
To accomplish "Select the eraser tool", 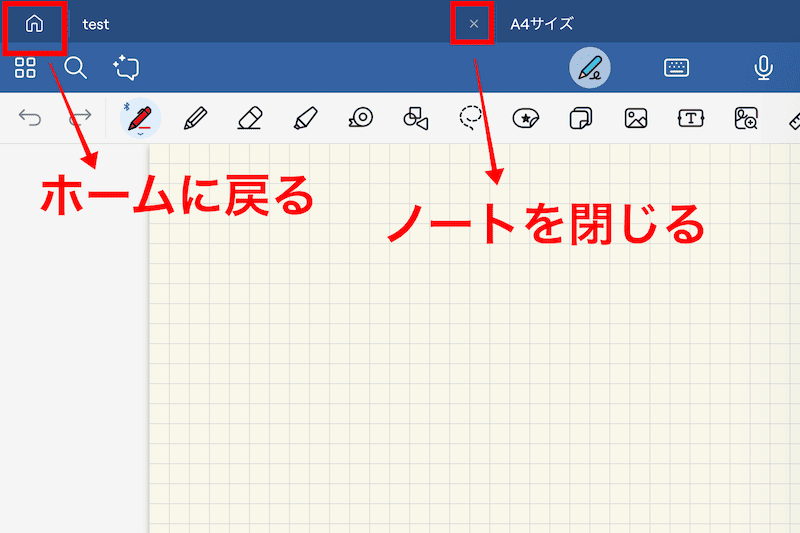I will pyautogui.click(x=250, y=118).
